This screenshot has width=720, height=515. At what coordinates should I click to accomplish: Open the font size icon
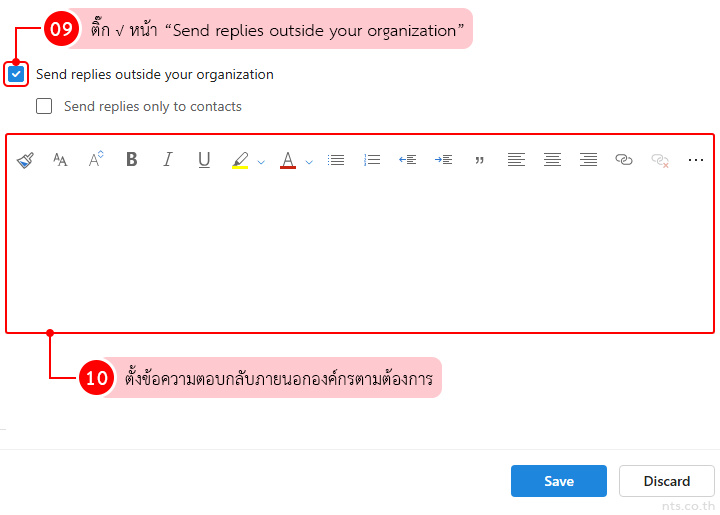coord(96,159)
